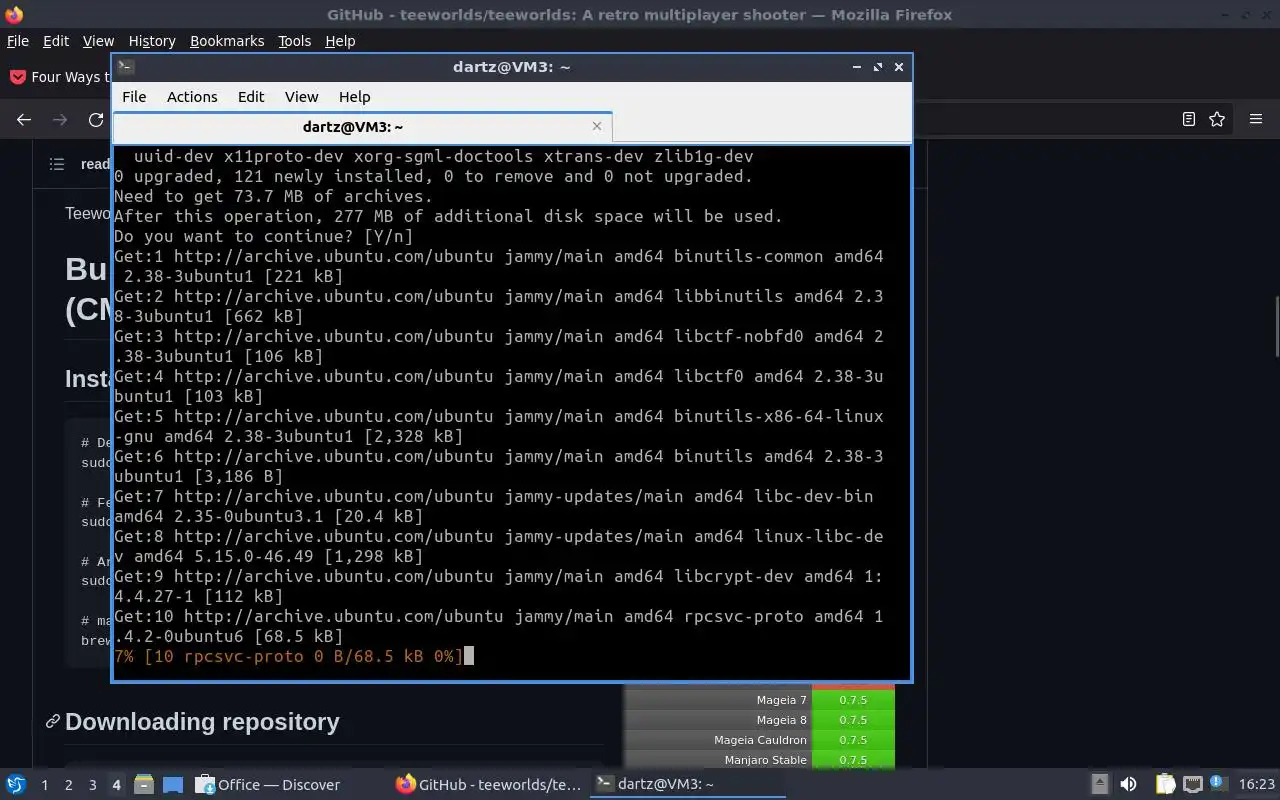This screenshot has height=800, width=1280.
Task: Open Firefox Bookmarks menu
Action: point(227,41)
